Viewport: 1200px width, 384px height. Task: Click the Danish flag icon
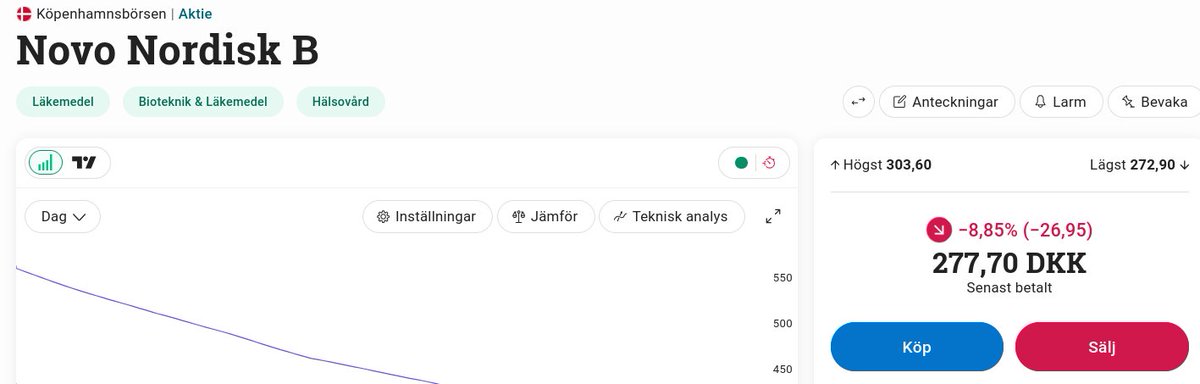[x=24, y=14]
